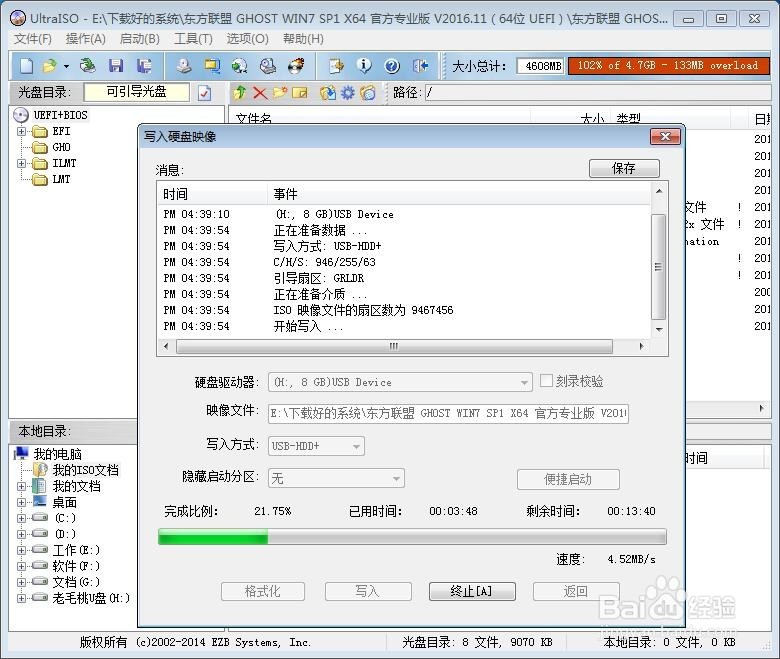Open the 文件(F) menu
Screen dimensions: 780x659
tap(33, 39)
